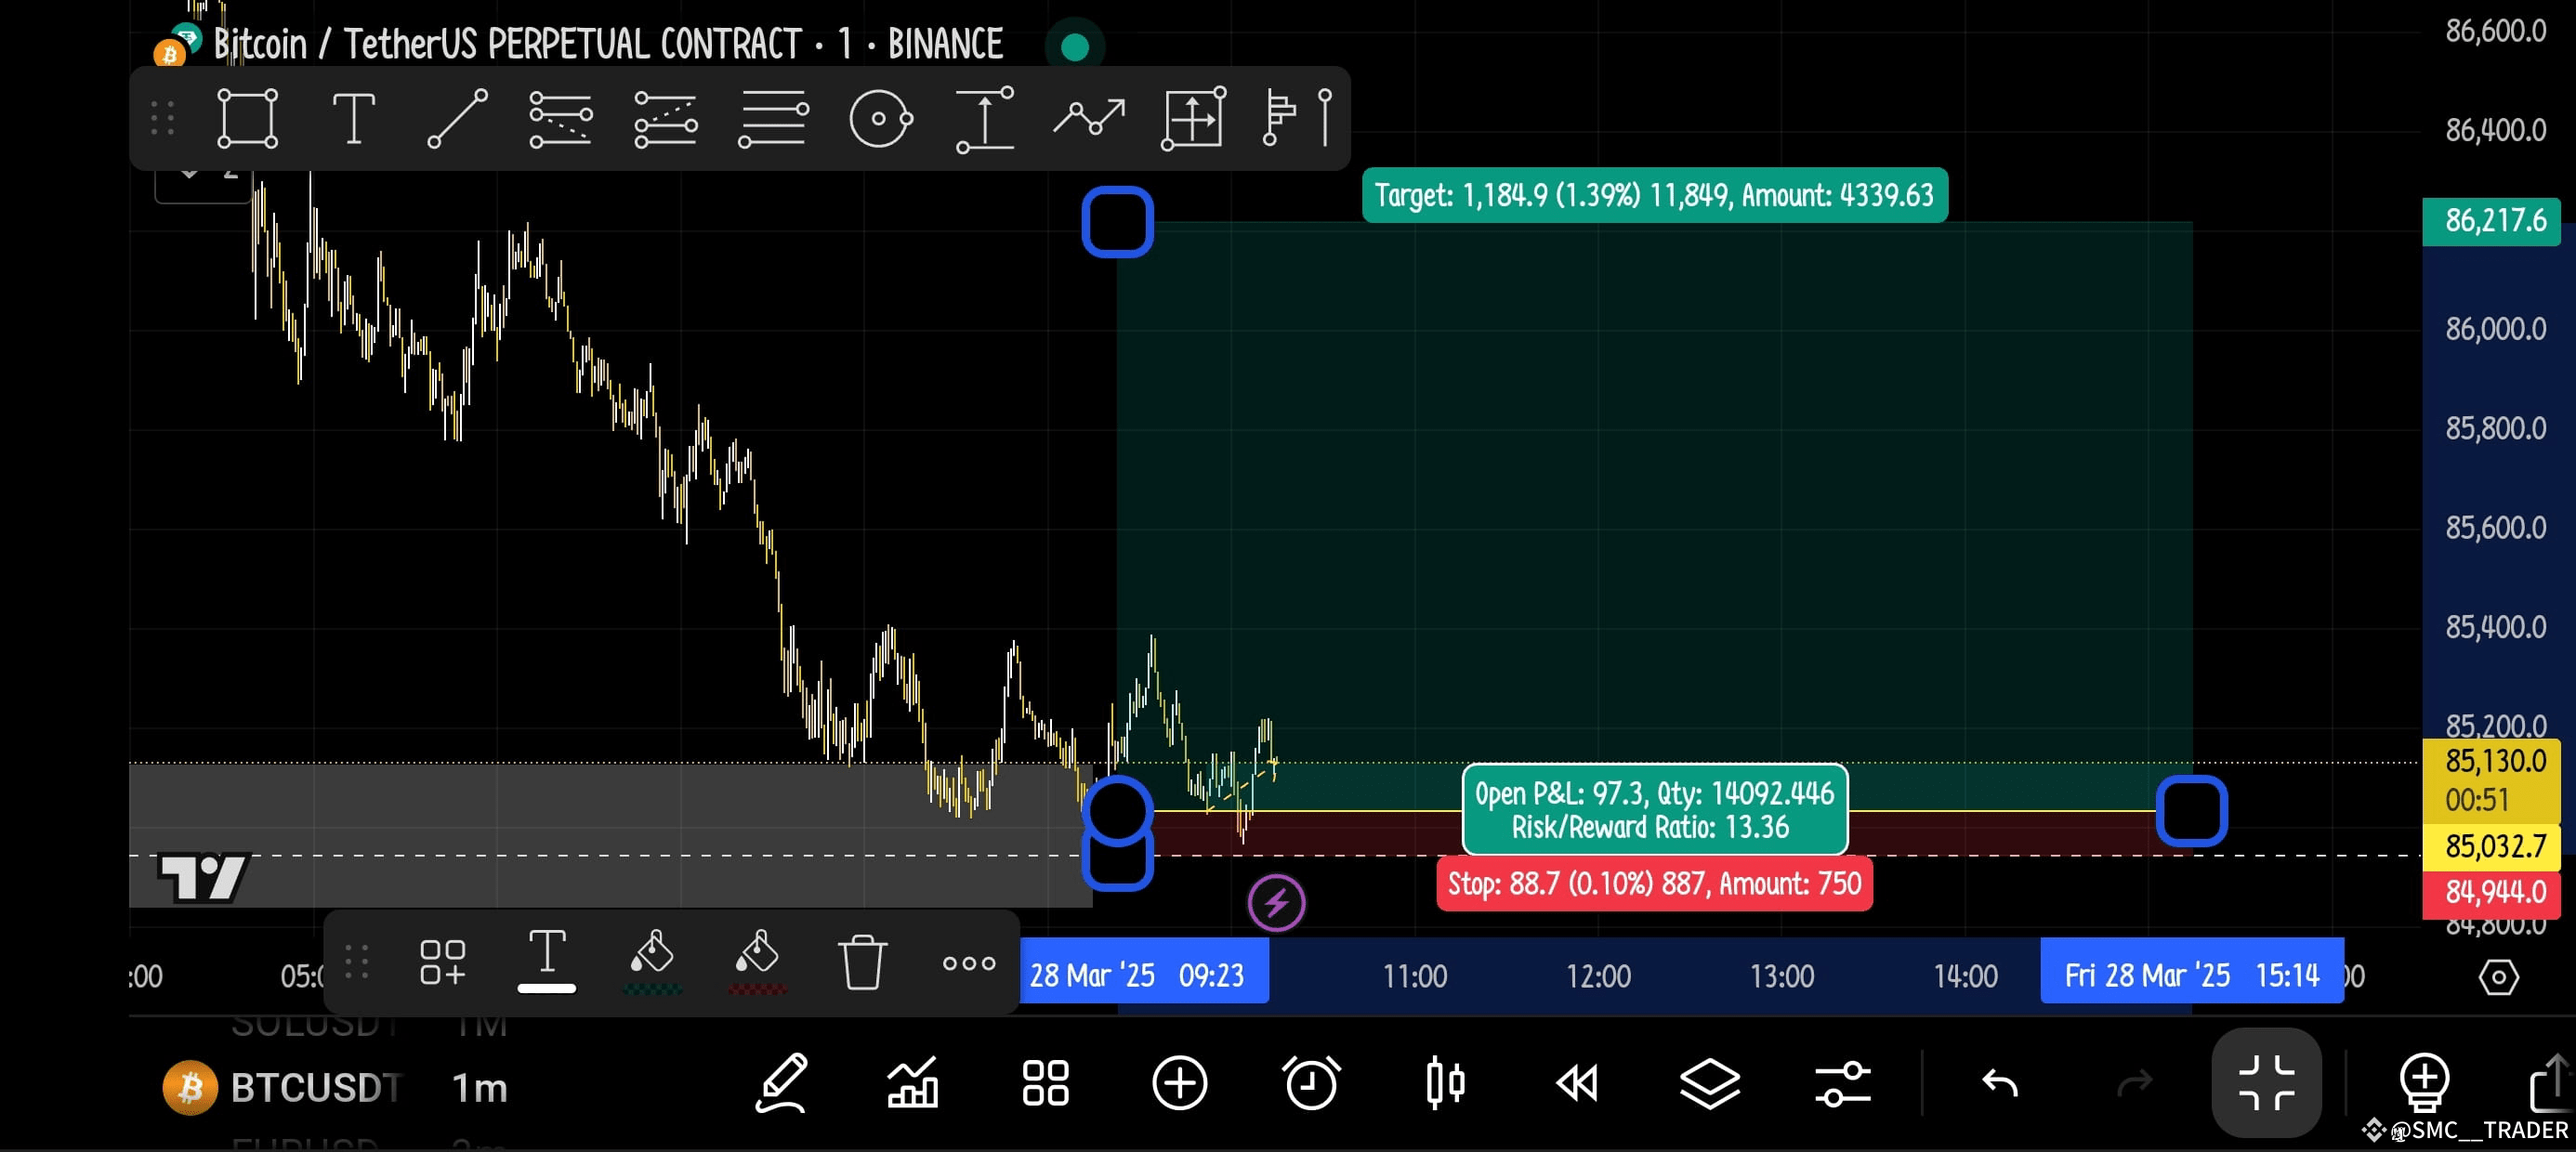The height and width of the screenshot is (1152, 2576).
Task: Open the drawing text settings tab
Action: pyautogui.click(x=546, y=958)
